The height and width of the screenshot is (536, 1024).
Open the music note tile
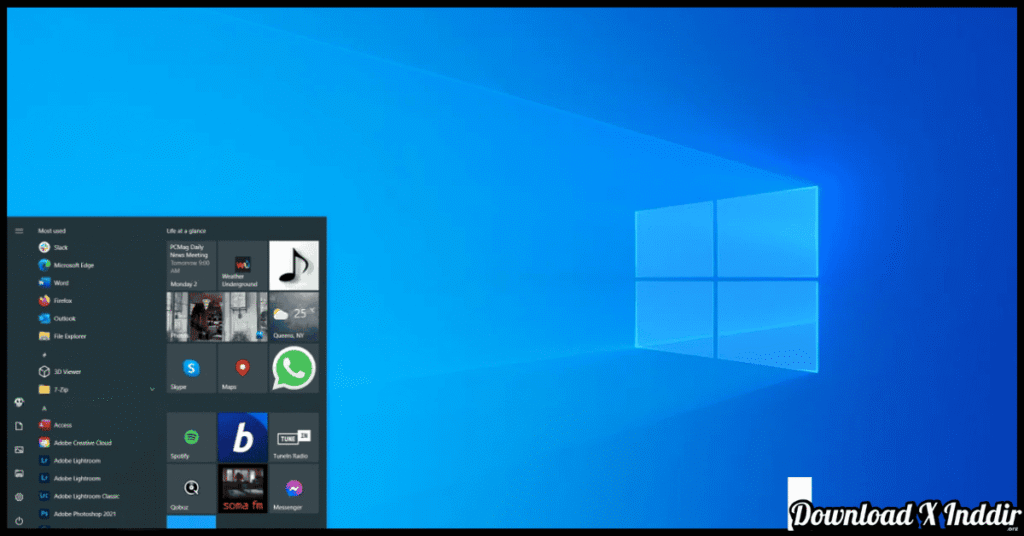click(294, 266)
